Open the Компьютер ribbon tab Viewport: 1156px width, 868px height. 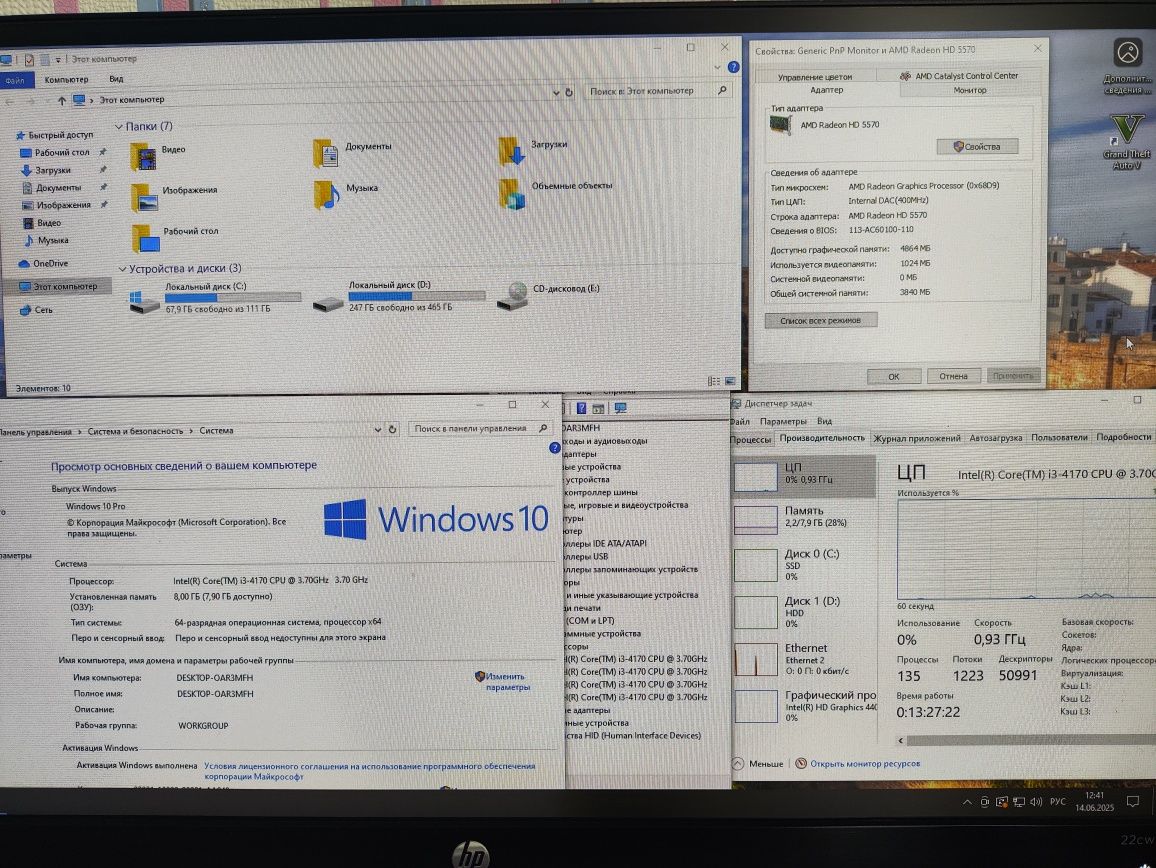pyautogui.click(x=66, y=80)
